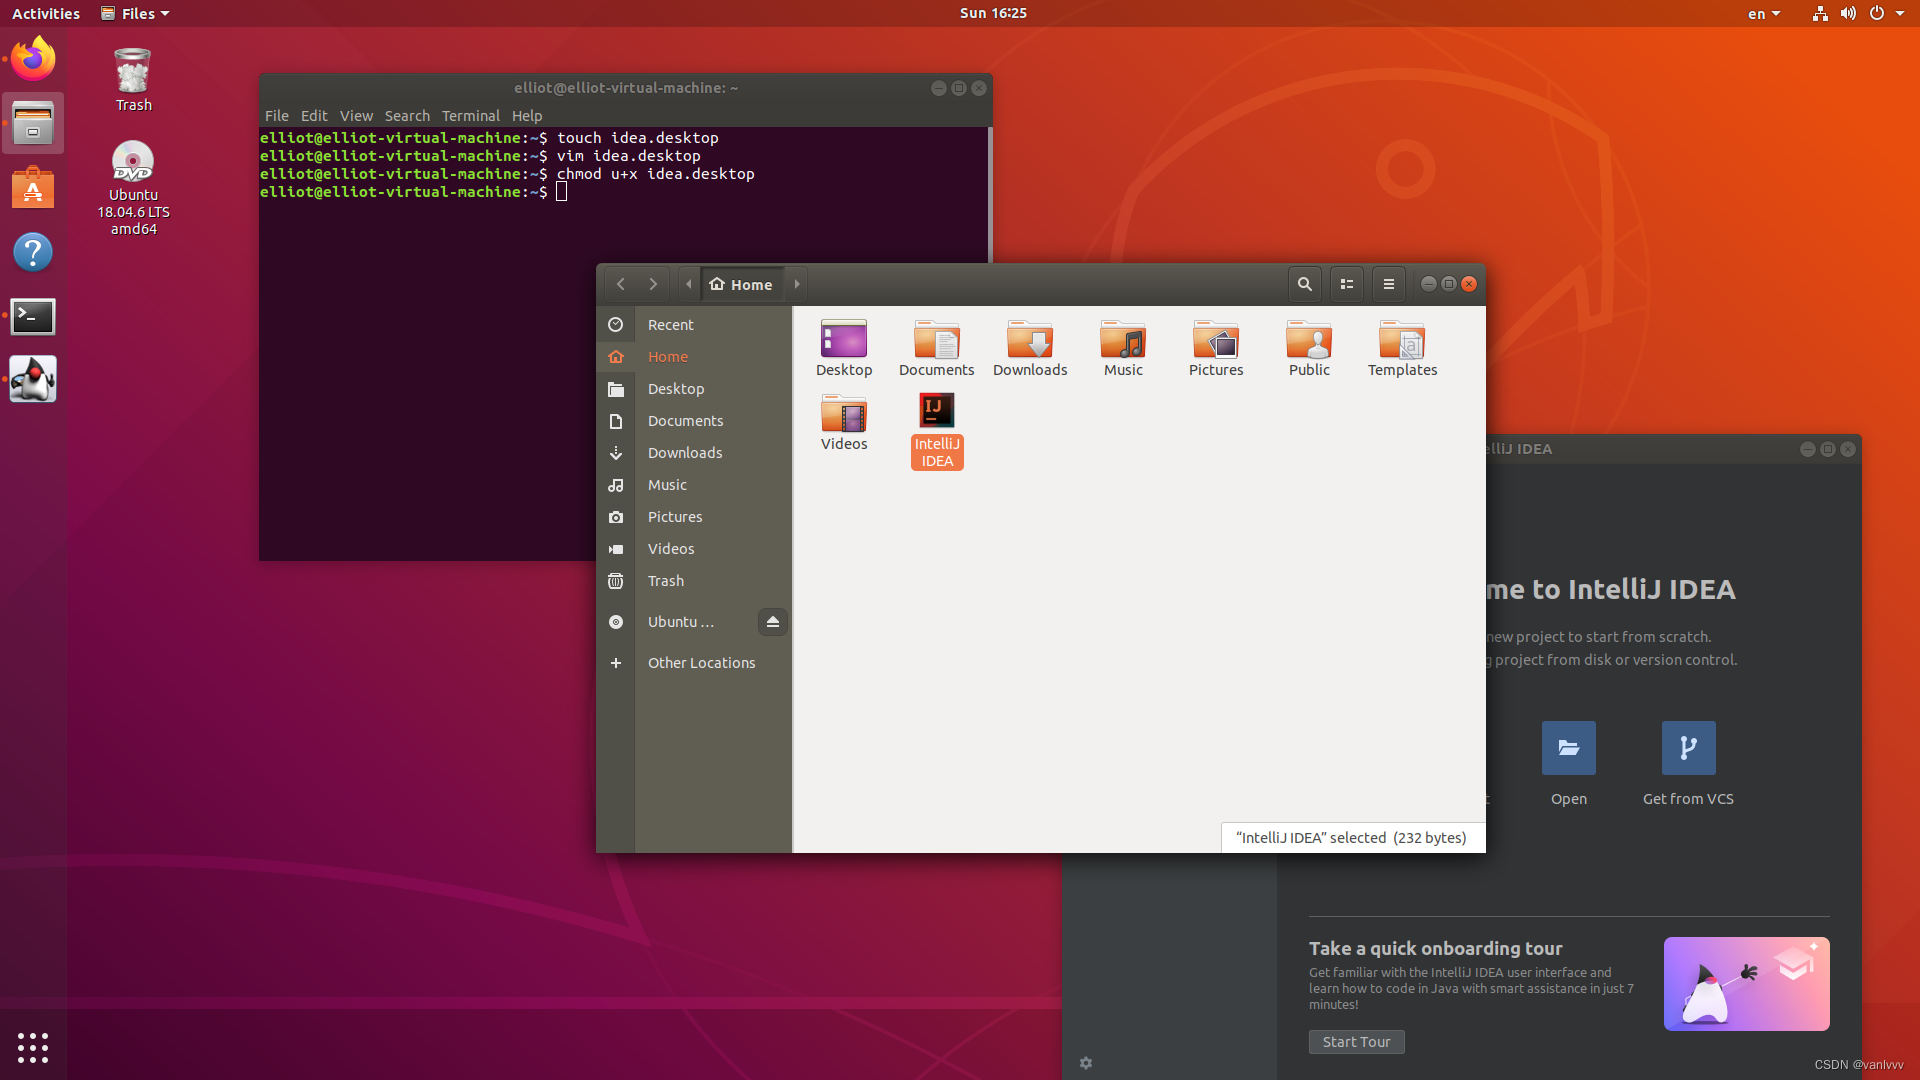Open the Files hamburger menu

click(1388, 284)
